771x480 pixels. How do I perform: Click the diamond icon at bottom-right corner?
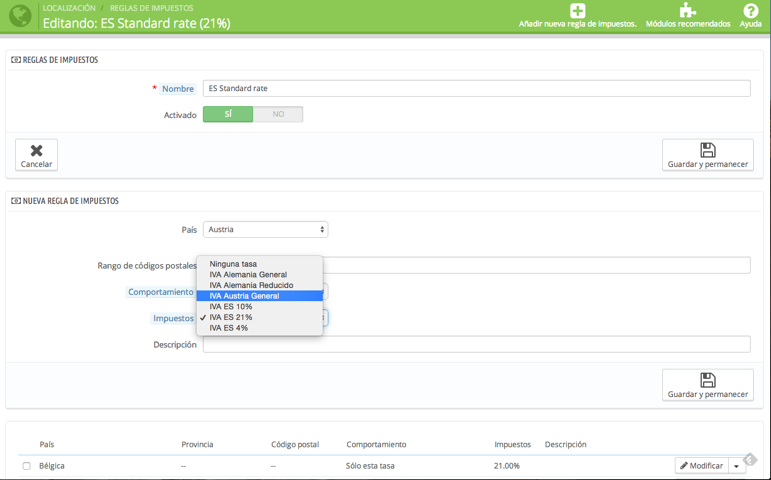(x=750, y=459)
